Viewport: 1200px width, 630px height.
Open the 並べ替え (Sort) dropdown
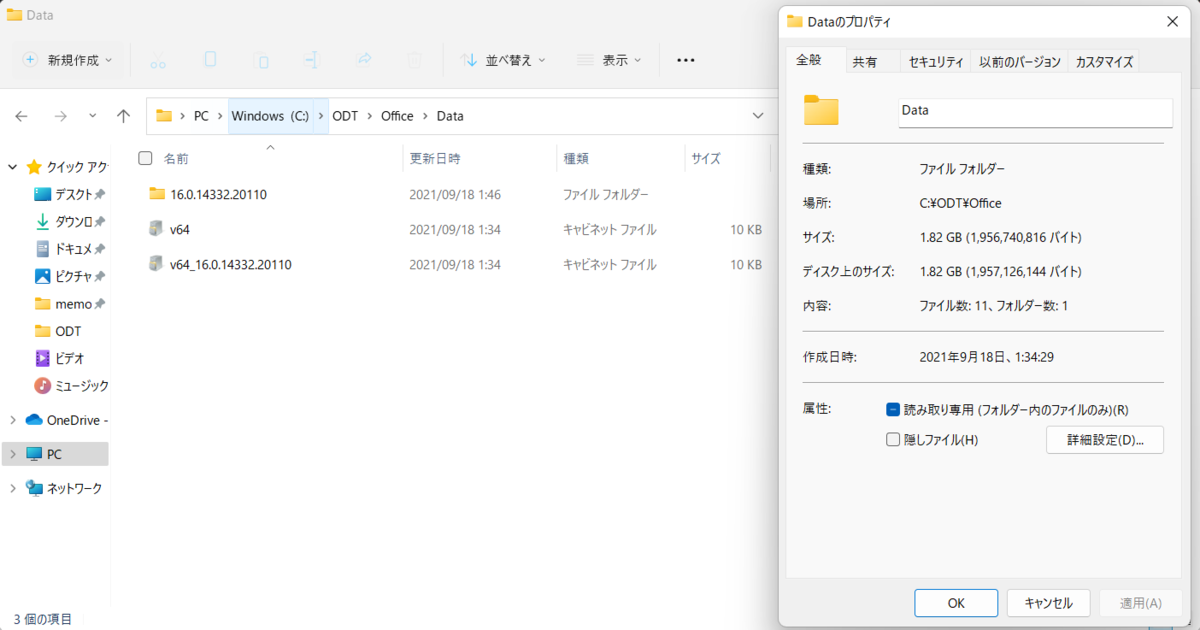tap(503, 60)
